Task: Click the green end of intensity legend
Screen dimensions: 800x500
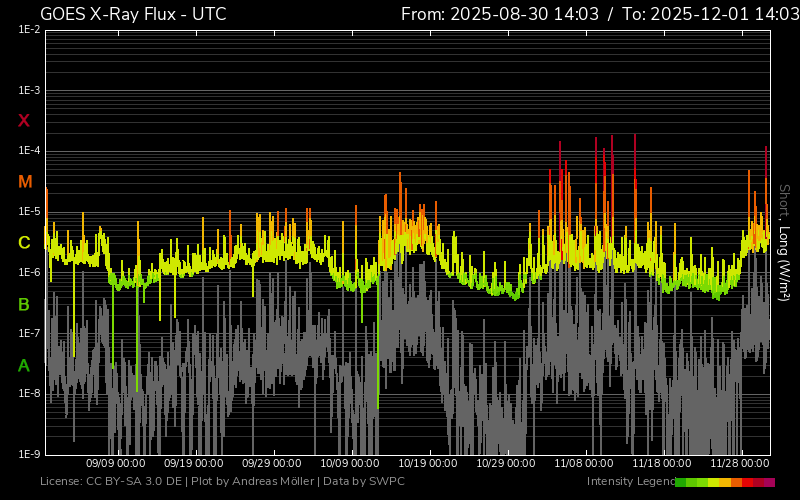Action: point(681,482)
